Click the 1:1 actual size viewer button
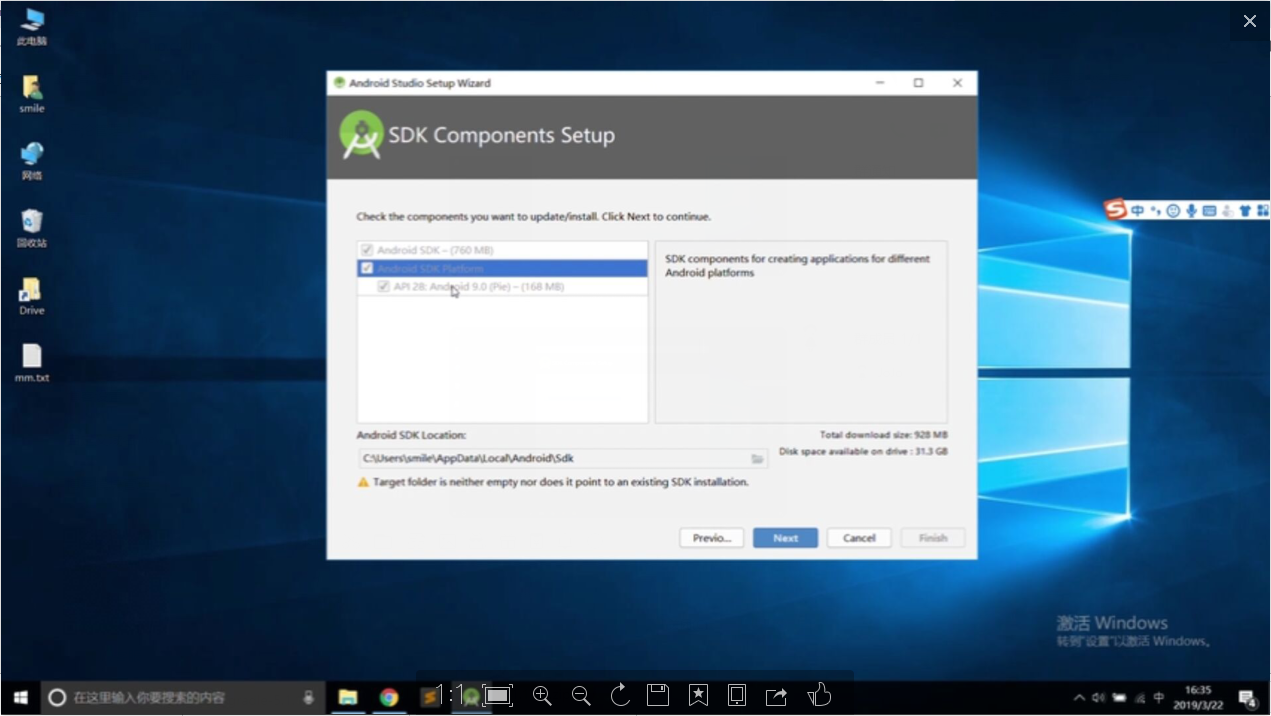 click(x=452, y=695)
